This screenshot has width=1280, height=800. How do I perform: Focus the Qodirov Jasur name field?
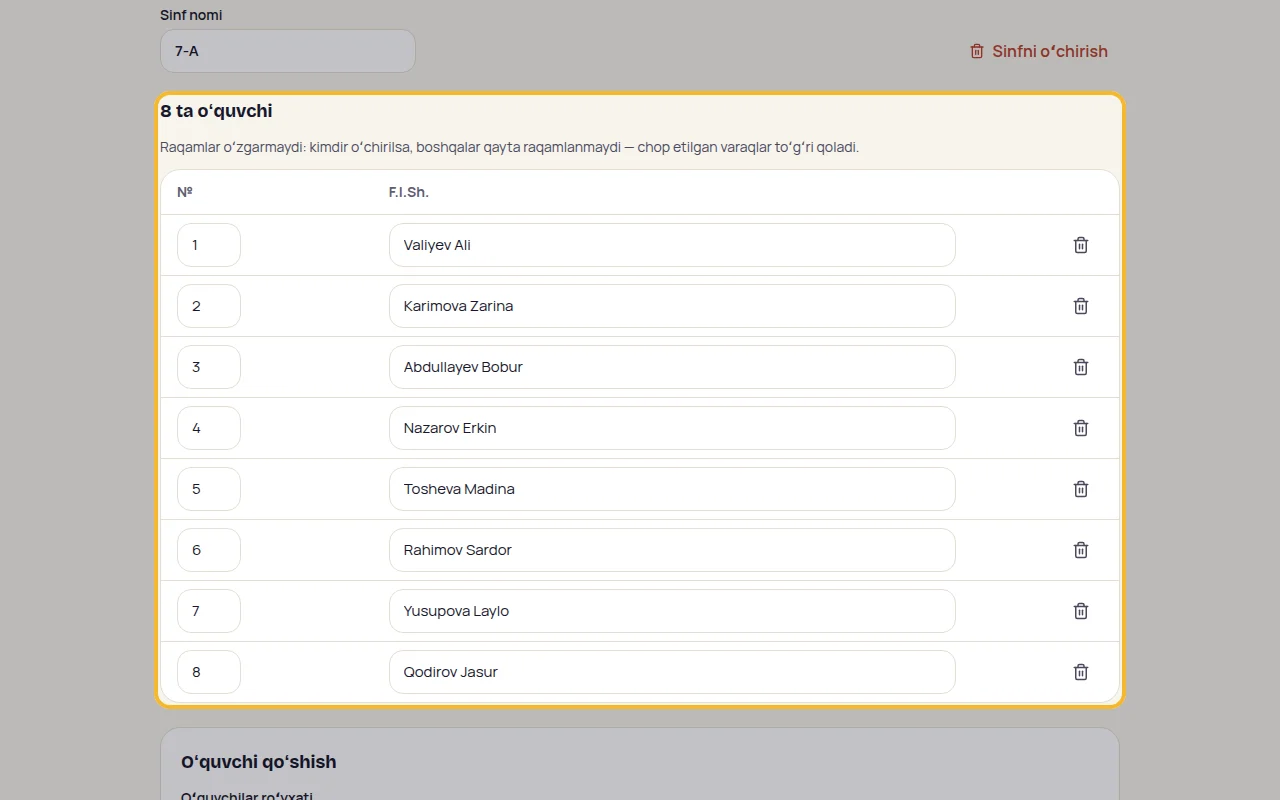point(672,672)
